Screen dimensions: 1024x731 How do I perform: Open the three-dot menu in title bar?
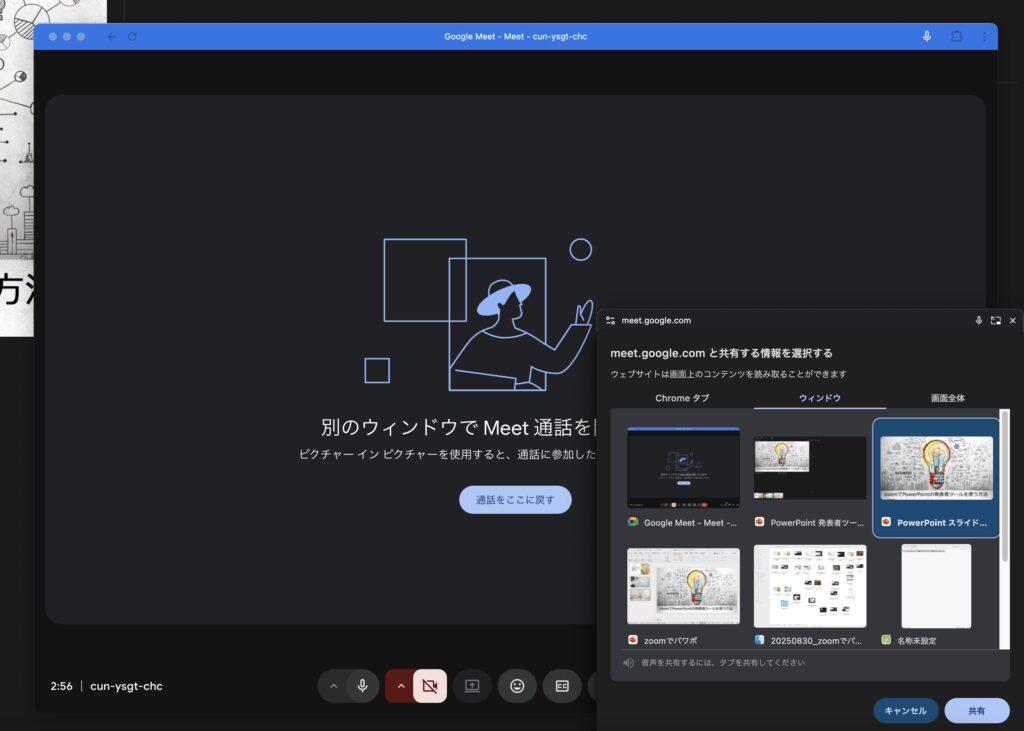pos(984,36)
